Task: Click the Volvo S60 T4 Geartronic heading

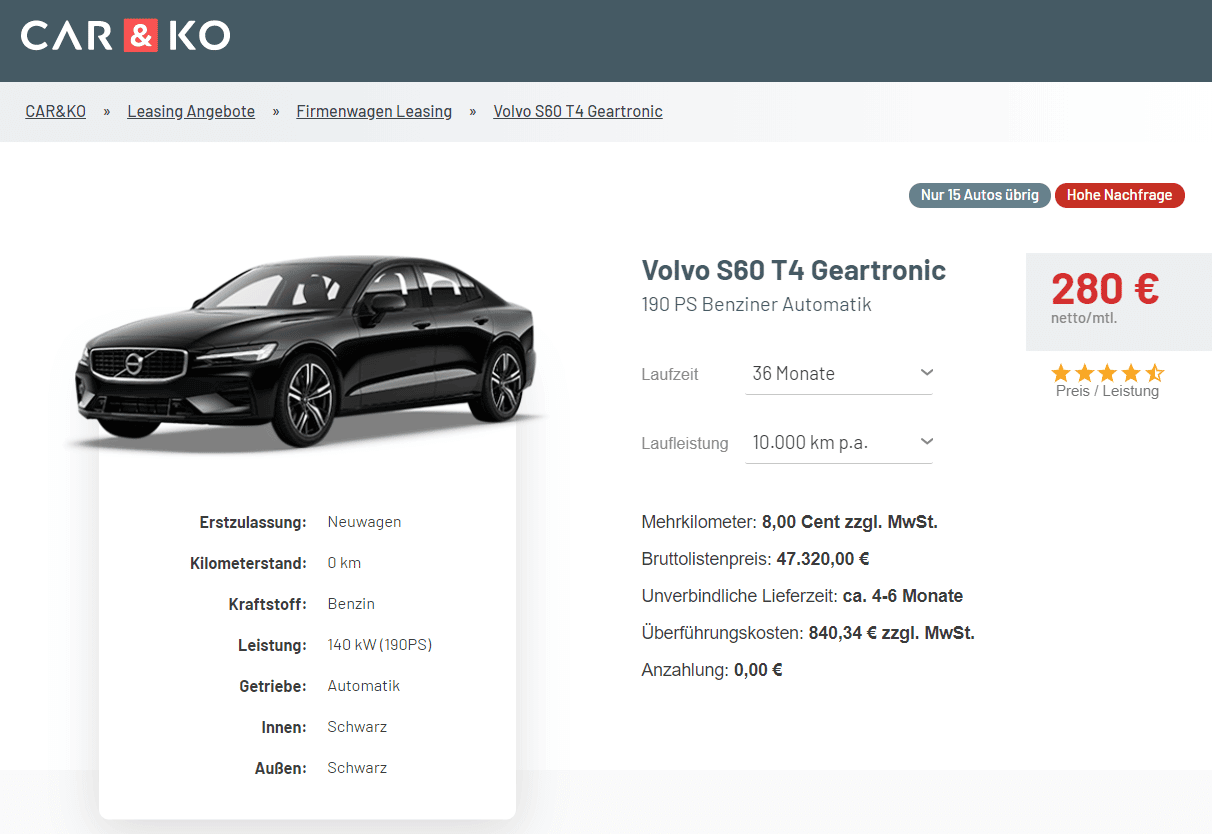Action: 794,270
